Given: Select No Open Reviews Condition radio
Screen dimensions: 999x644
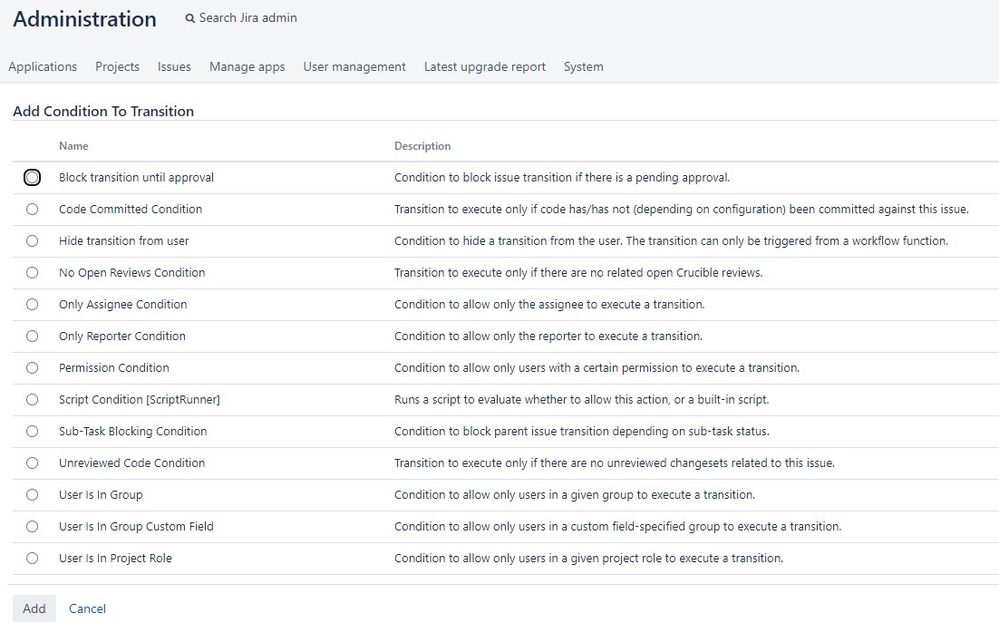Looking at the screenshot, I should coord(33,273).
